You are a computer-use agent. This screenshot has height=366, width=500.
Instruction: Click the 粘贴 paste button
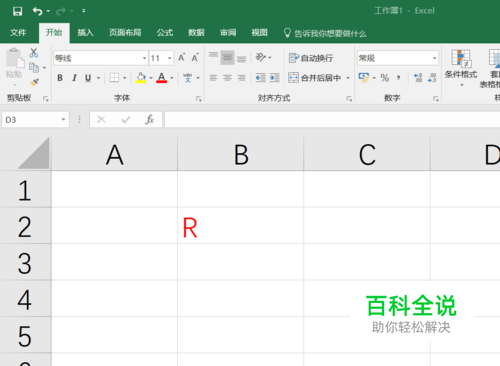pos(14,63)
